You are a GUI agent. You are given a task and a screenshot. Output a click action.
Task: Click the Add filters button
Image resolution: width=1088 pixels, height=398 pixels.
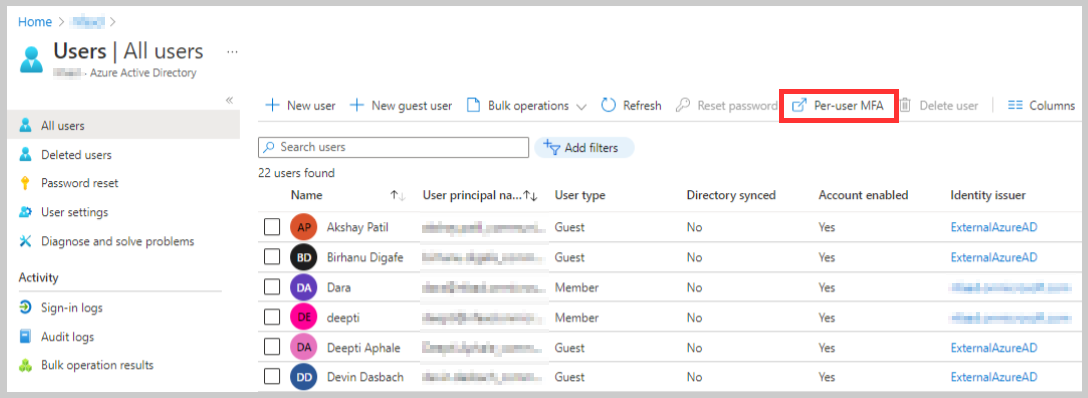click(584, 147)
